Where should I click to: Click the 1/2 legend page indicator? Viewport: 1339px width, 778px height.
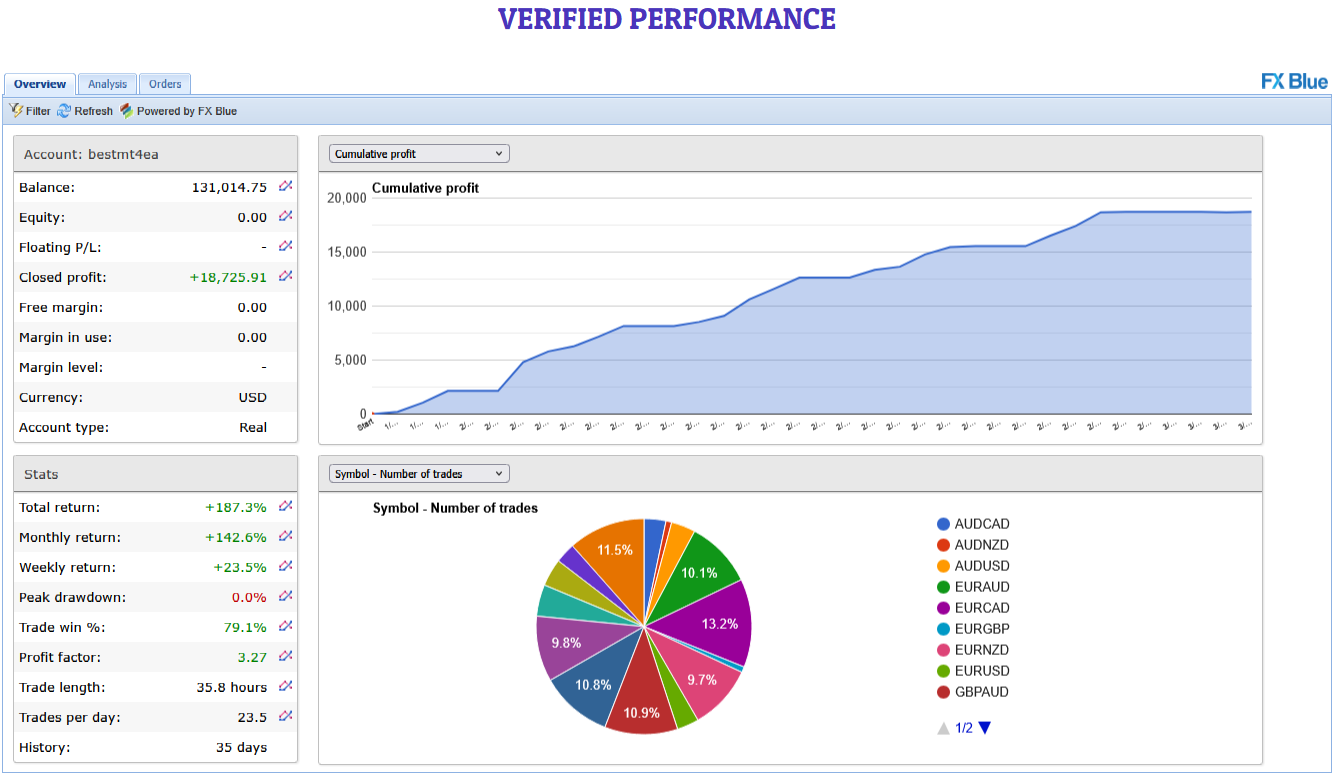click(x=964, y=728)
